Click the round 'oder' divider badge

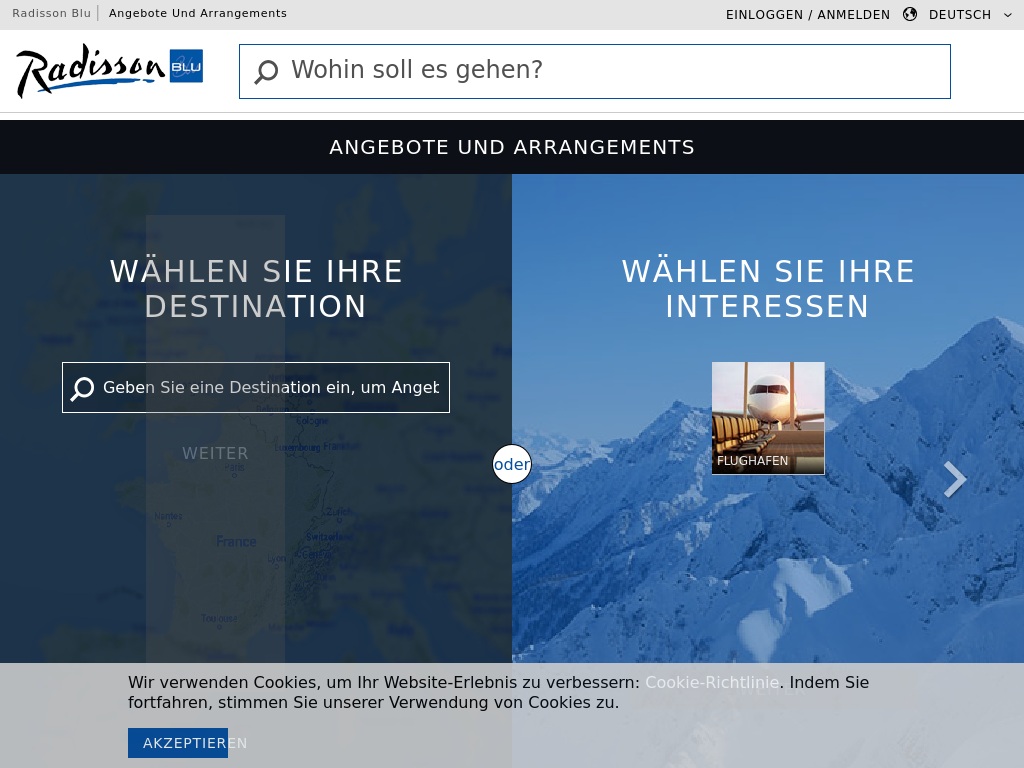tap(512, 464)
